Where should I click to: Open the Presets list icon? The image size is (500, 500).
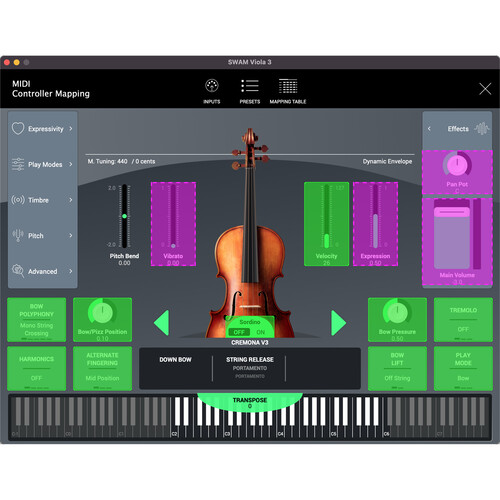click(x=250, y=86)
